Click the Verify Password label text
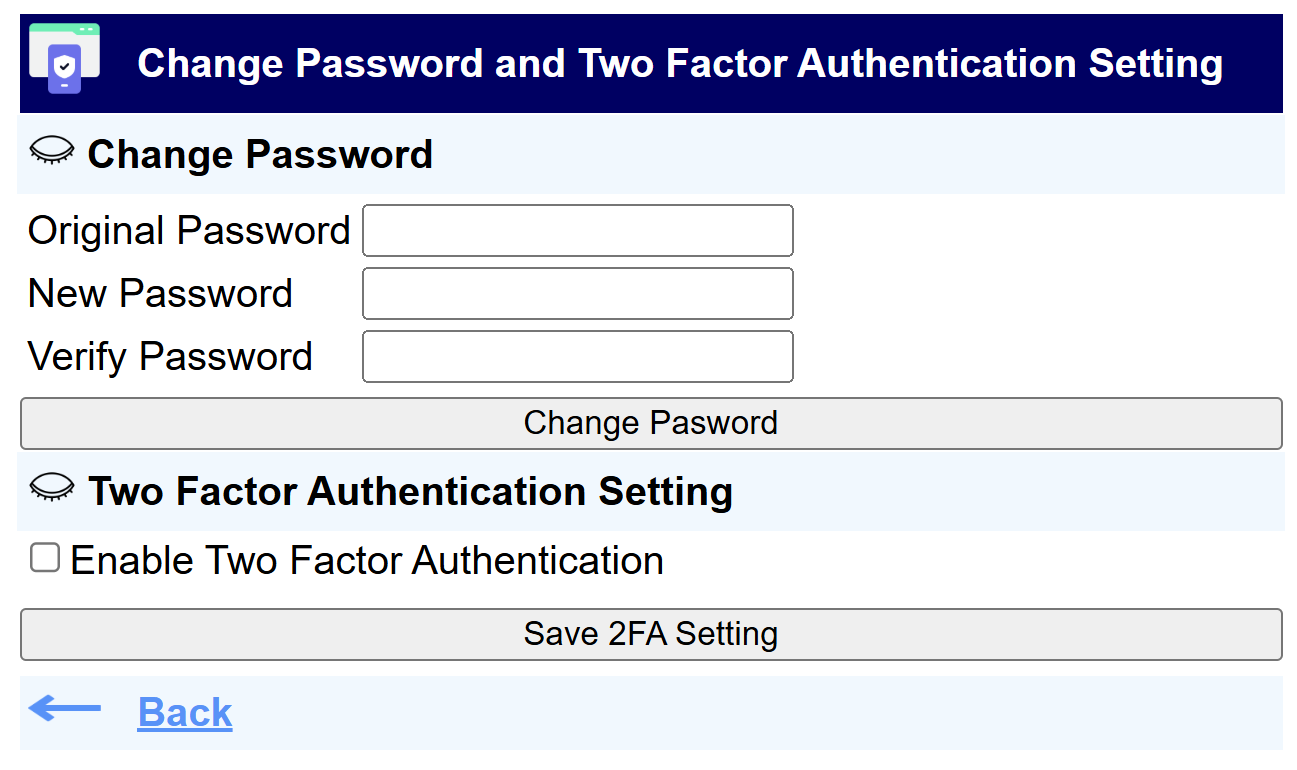This screenshot has width=1297, height=770. tap(170, 357)
